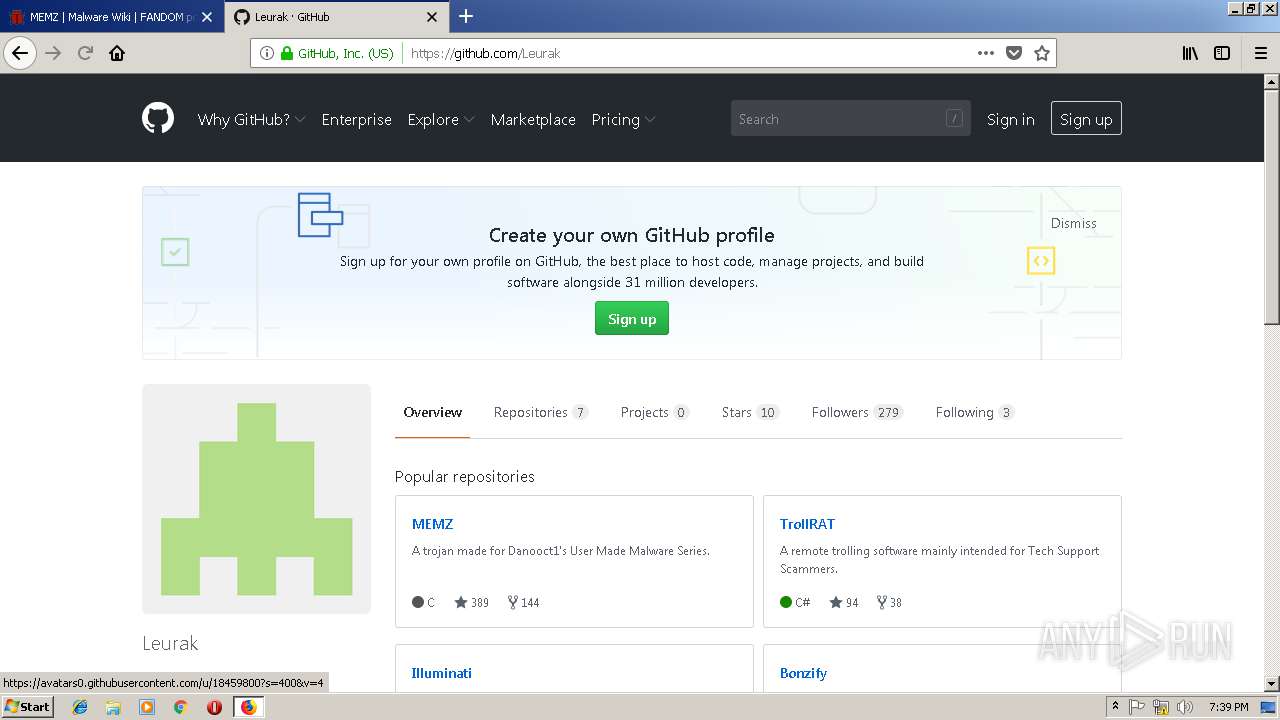Click the GitHub octocat logo

coord(158,119)
